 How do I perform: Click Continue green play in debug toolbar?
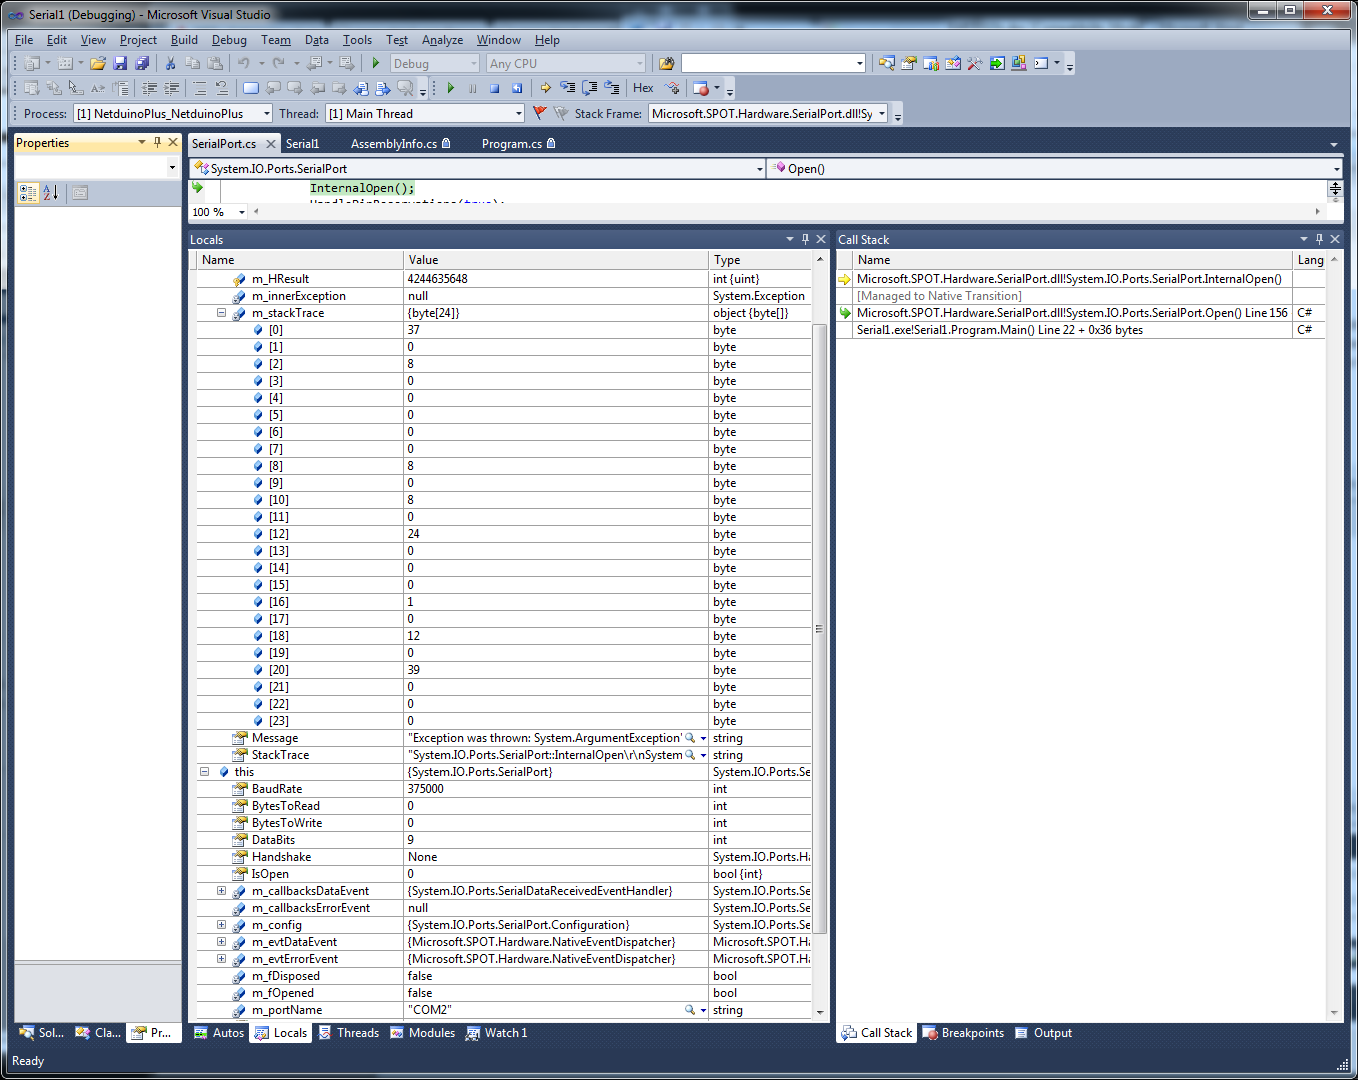(451, 88)
